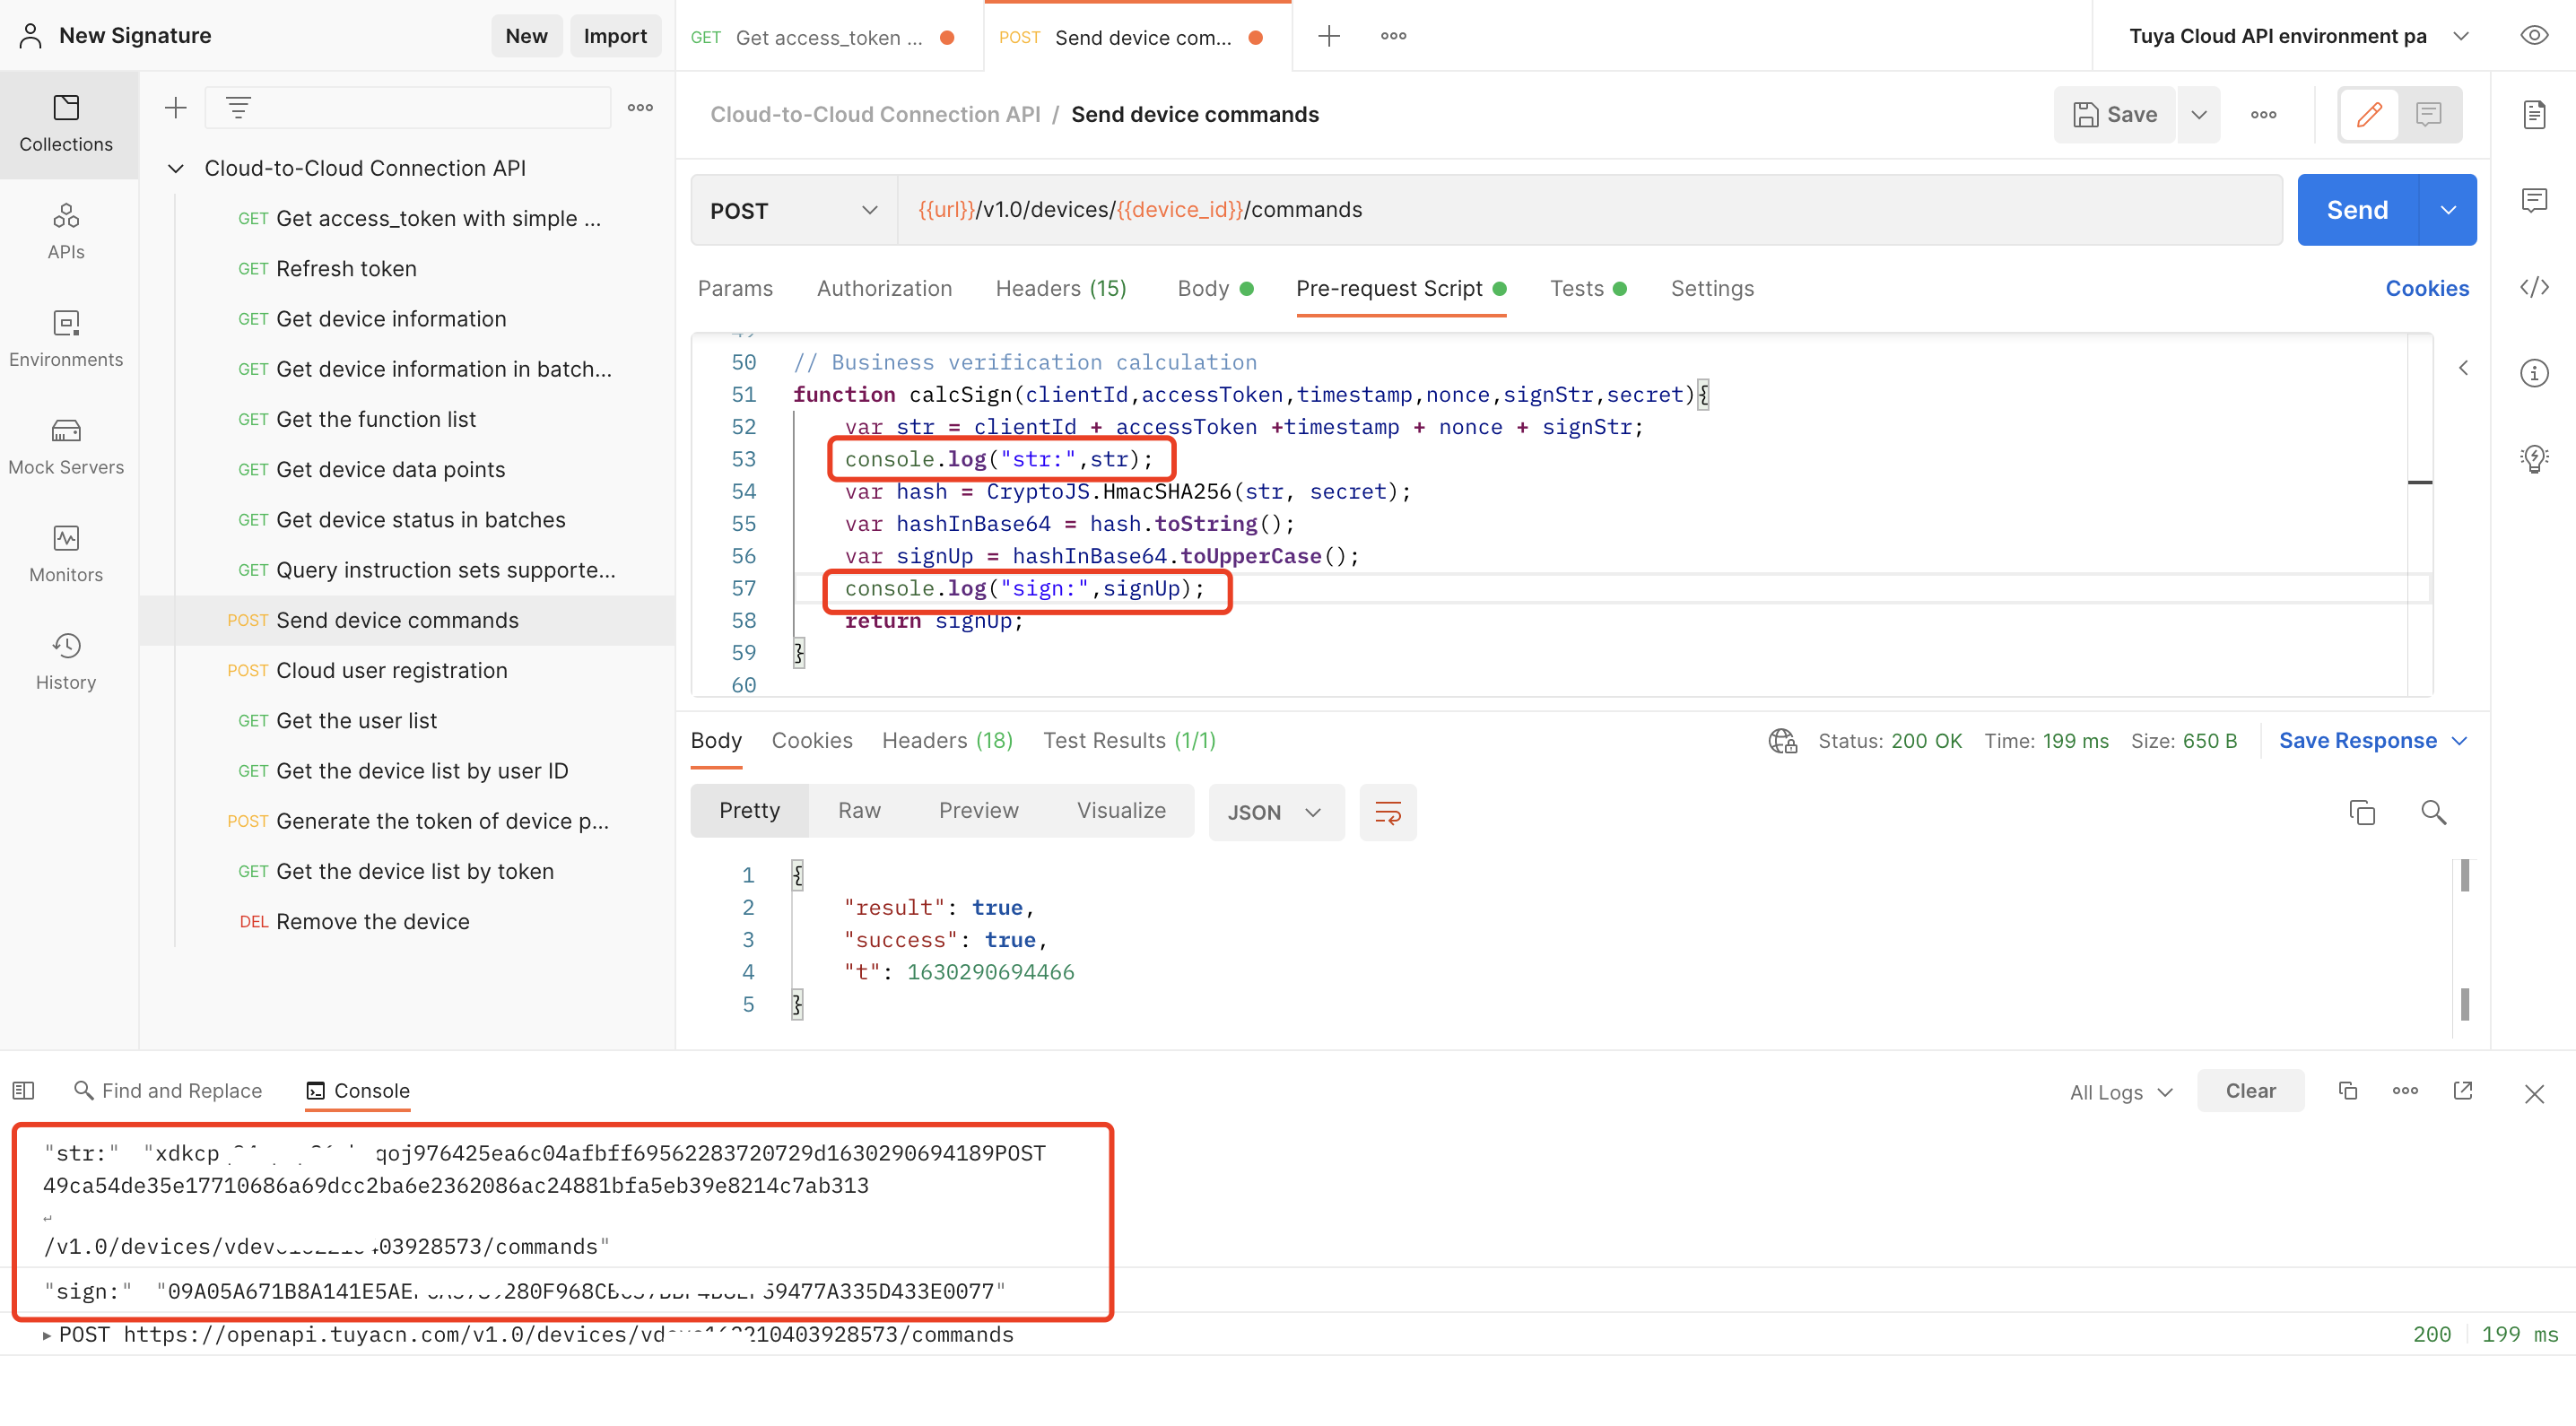Open the Cookies link
The height and width of the screenshot is (1426, 2576).
(x=2427, y=289)
